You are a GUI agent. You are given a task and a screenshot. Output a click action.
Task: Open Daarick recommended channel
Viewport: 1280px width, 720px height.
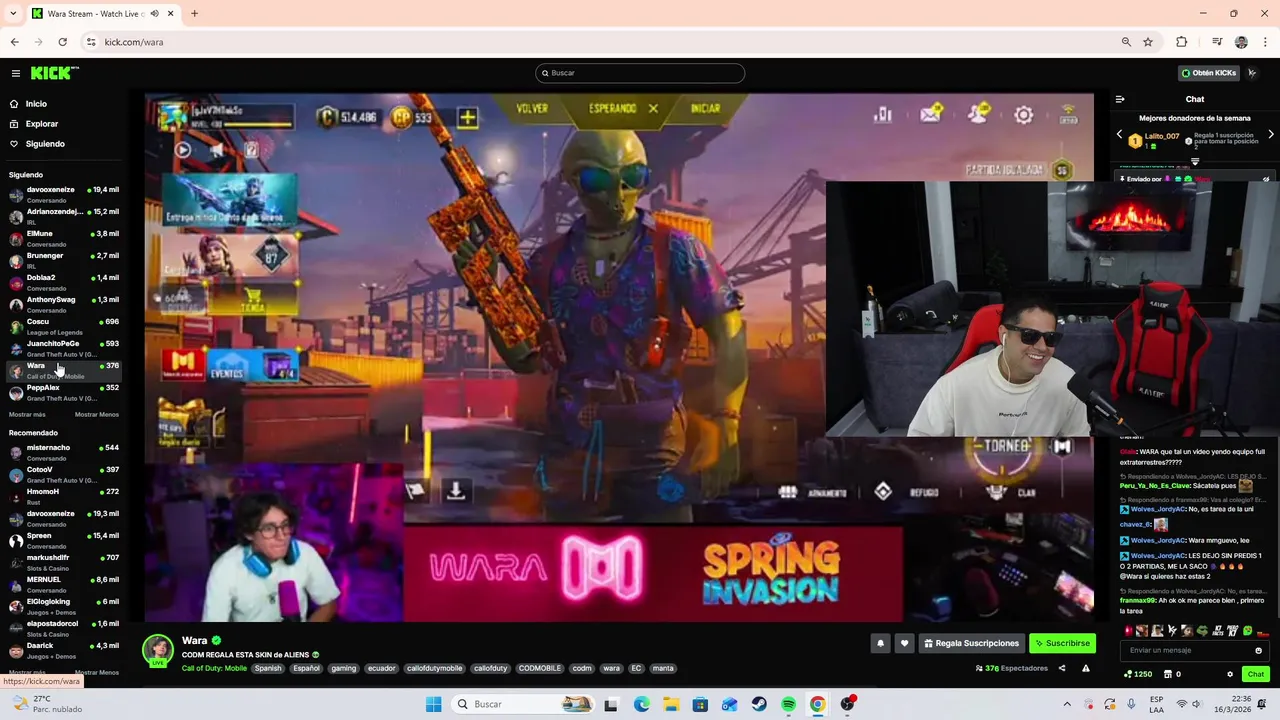click(x=63, y=650)
